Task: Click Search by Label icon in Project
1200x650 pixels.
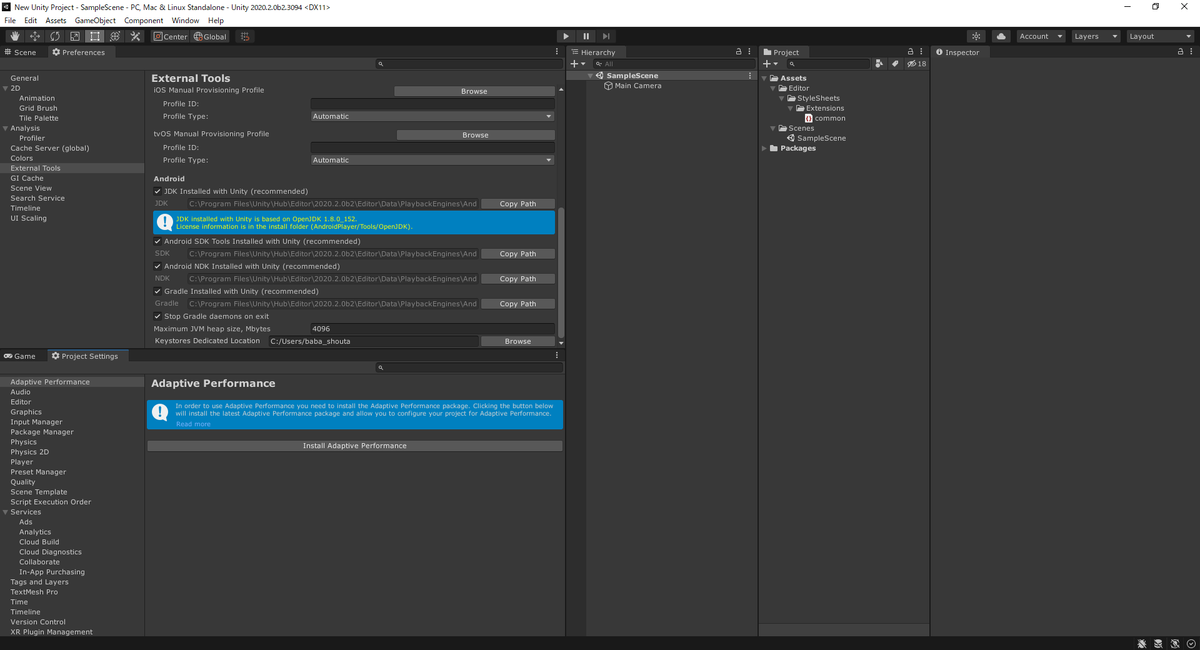Action: [895, 64]
